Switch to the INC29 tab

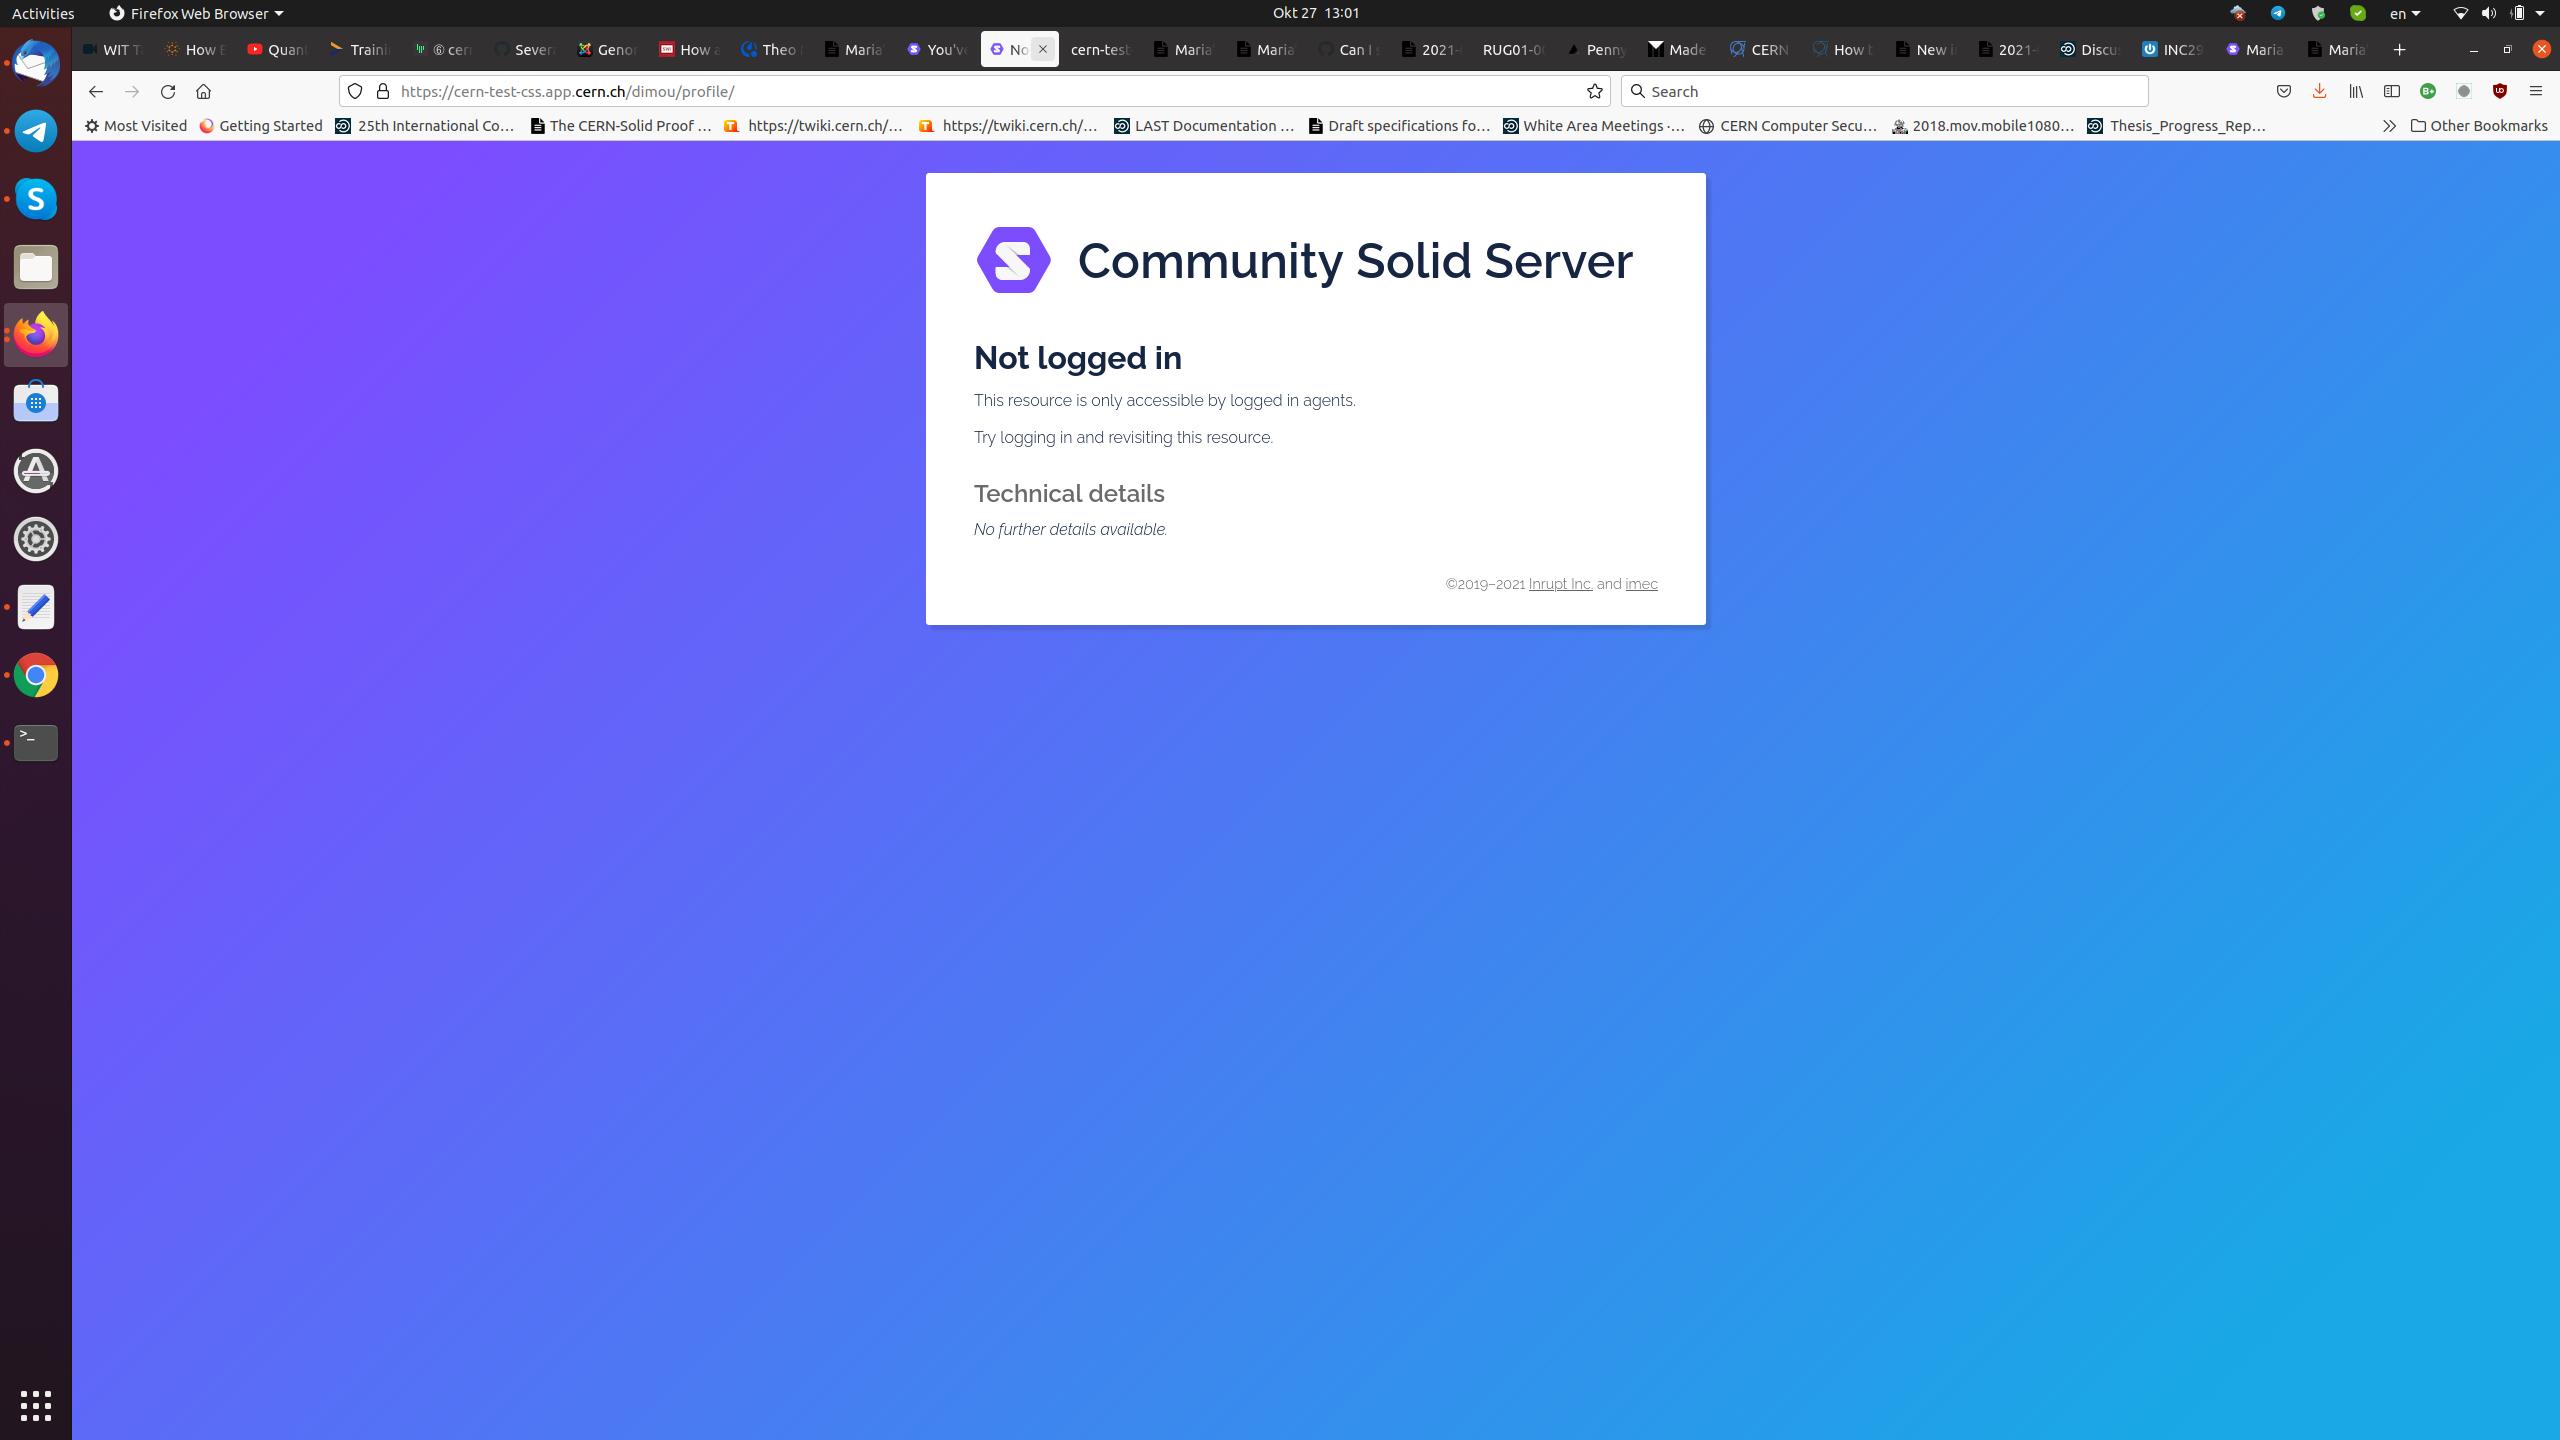(2173, 49)
